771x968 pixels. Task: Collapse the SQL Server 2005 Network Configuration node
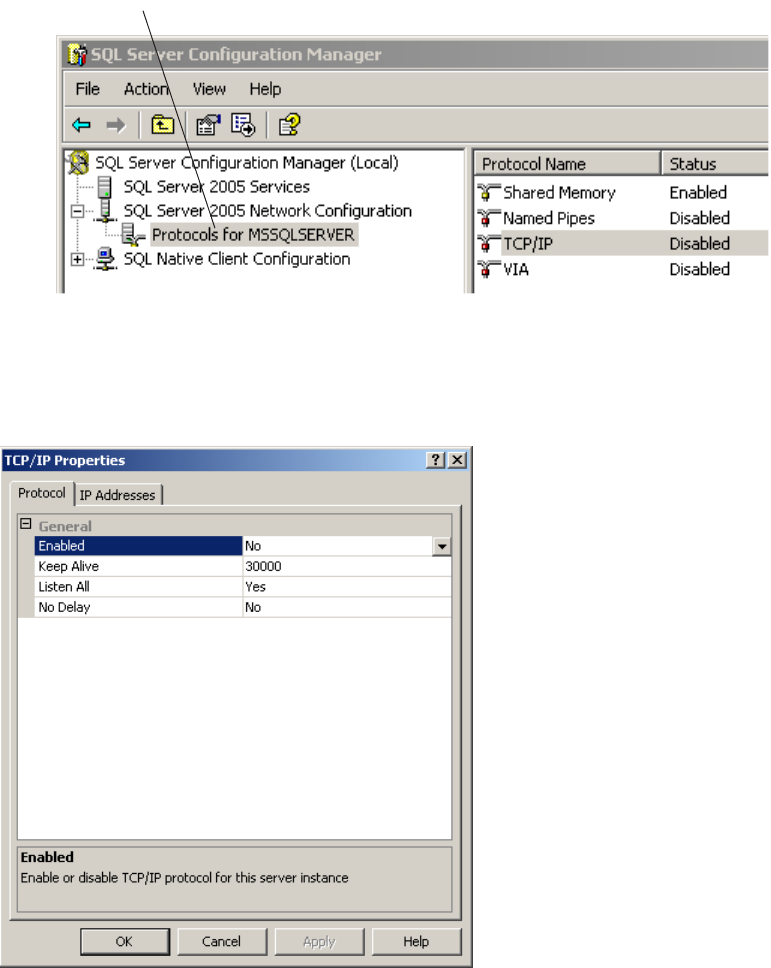tap(77, 211)
